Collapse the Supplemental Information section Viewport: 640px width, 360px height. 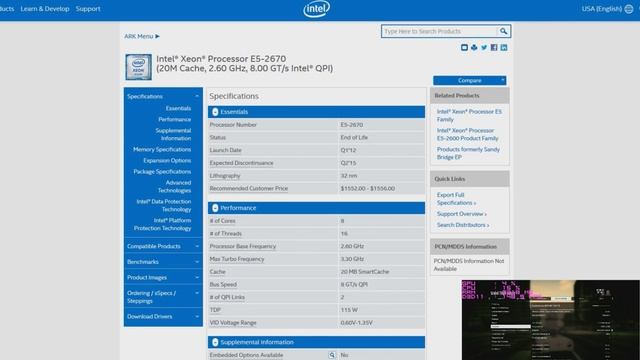(215, 342)
